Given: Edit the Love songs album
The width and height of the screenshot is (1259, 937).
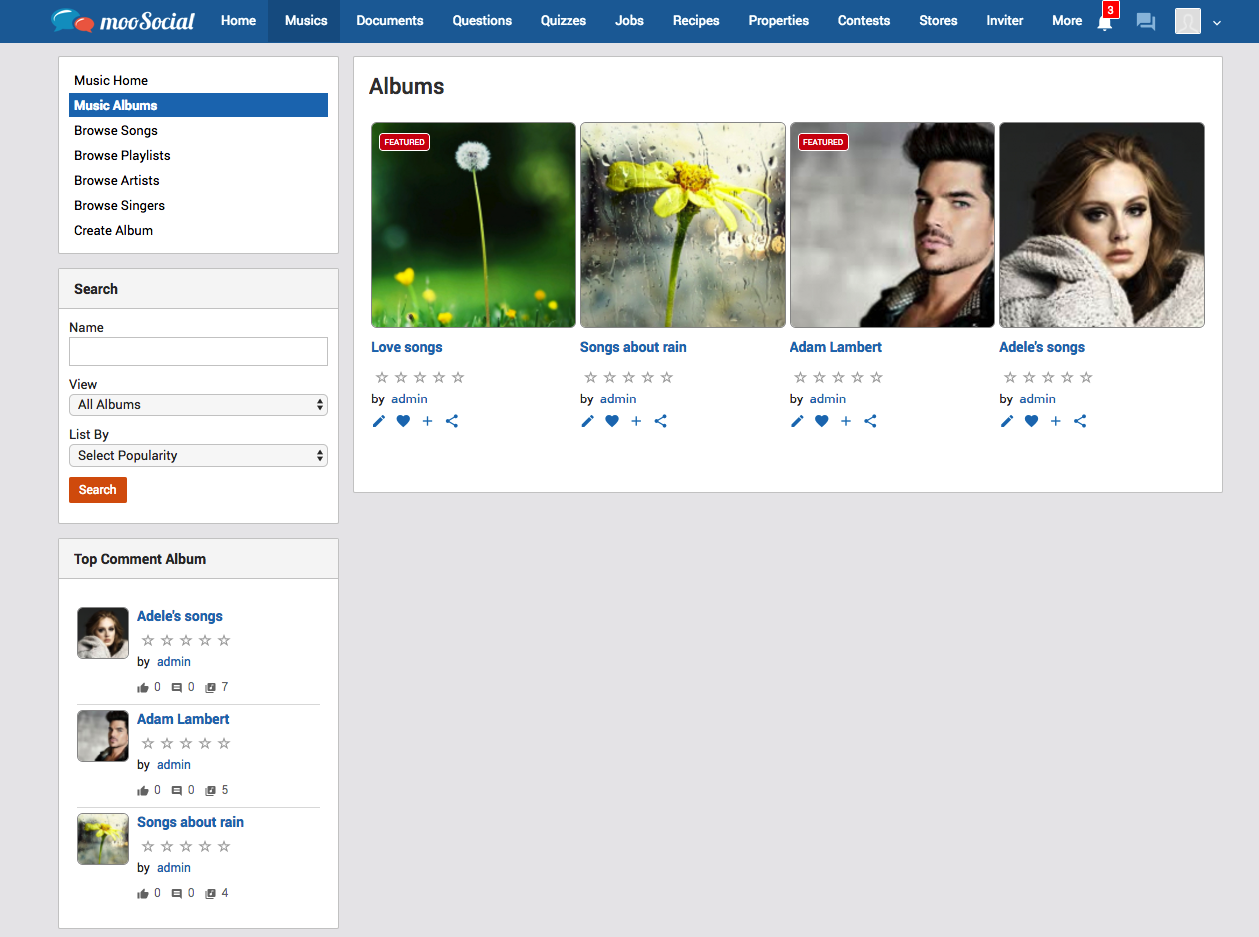Looking at the screenshot, I should 379,421.
